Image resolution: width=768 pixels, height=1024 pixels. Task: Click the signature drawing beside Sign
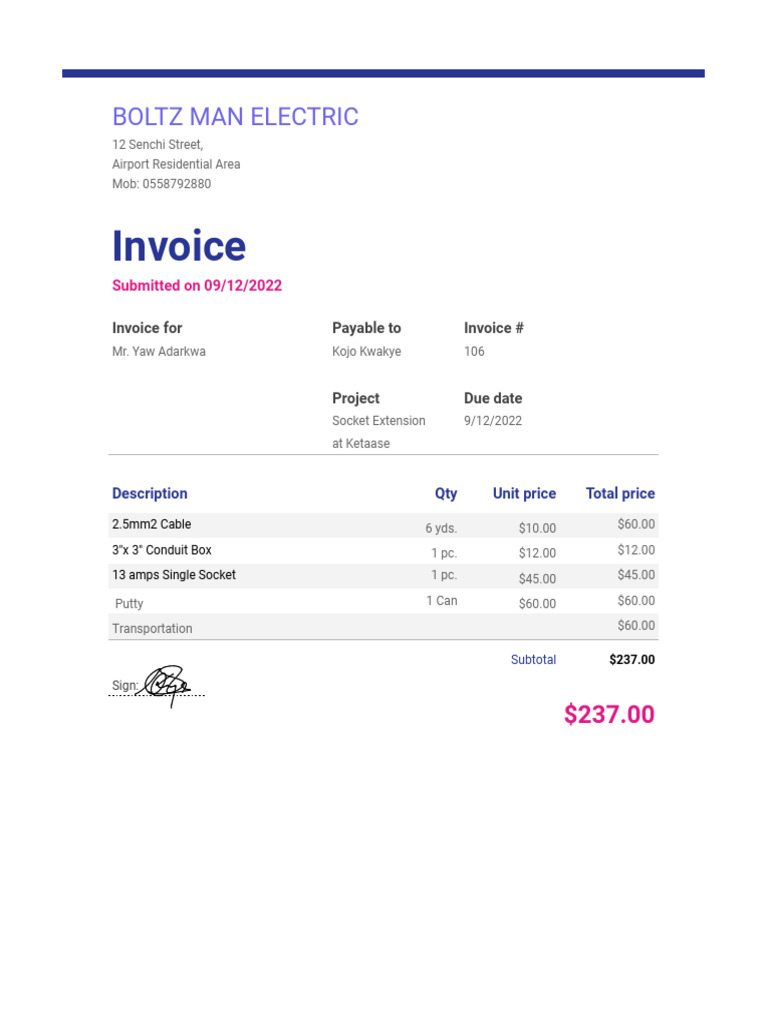pyautogui.click(x=167, y=683)
